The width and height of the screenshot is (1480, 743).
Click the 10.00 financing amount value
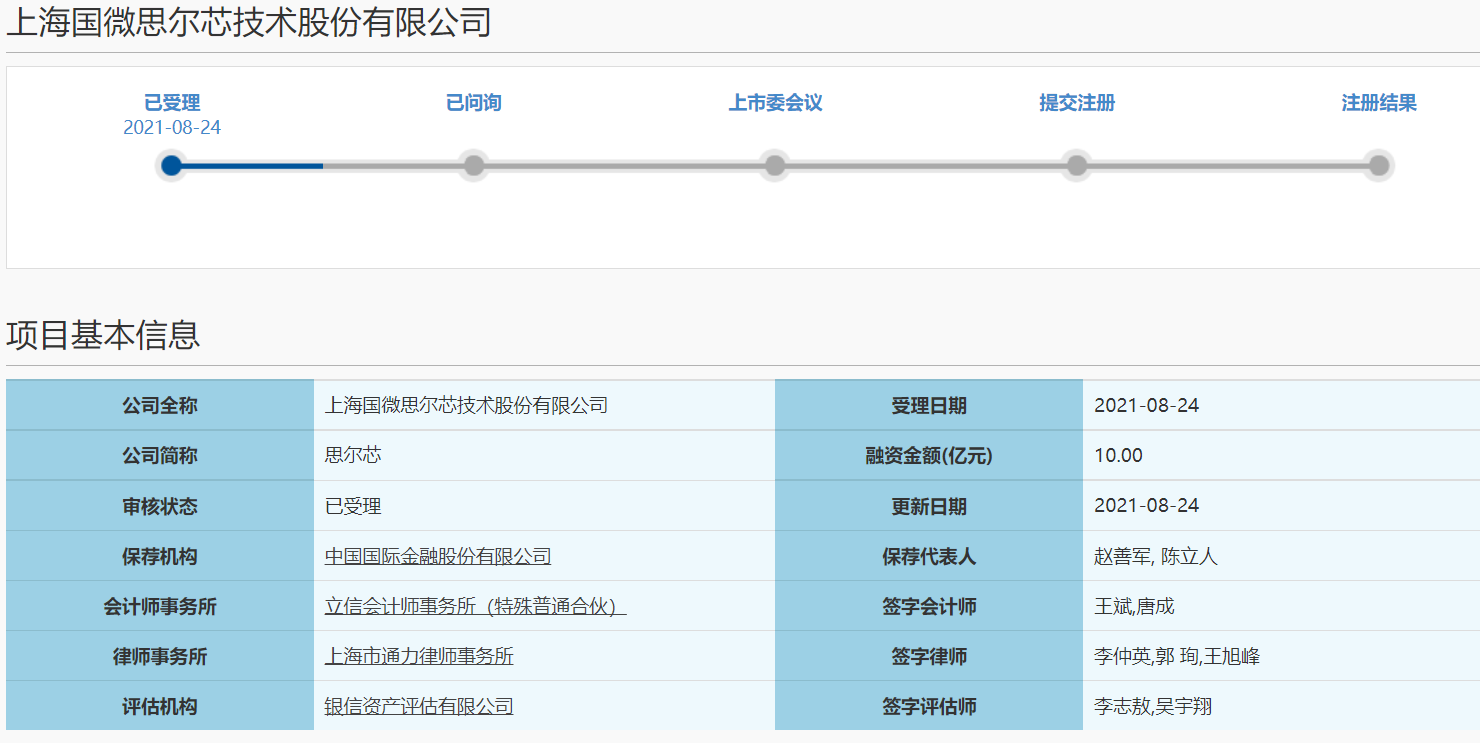coord(1118,455)
